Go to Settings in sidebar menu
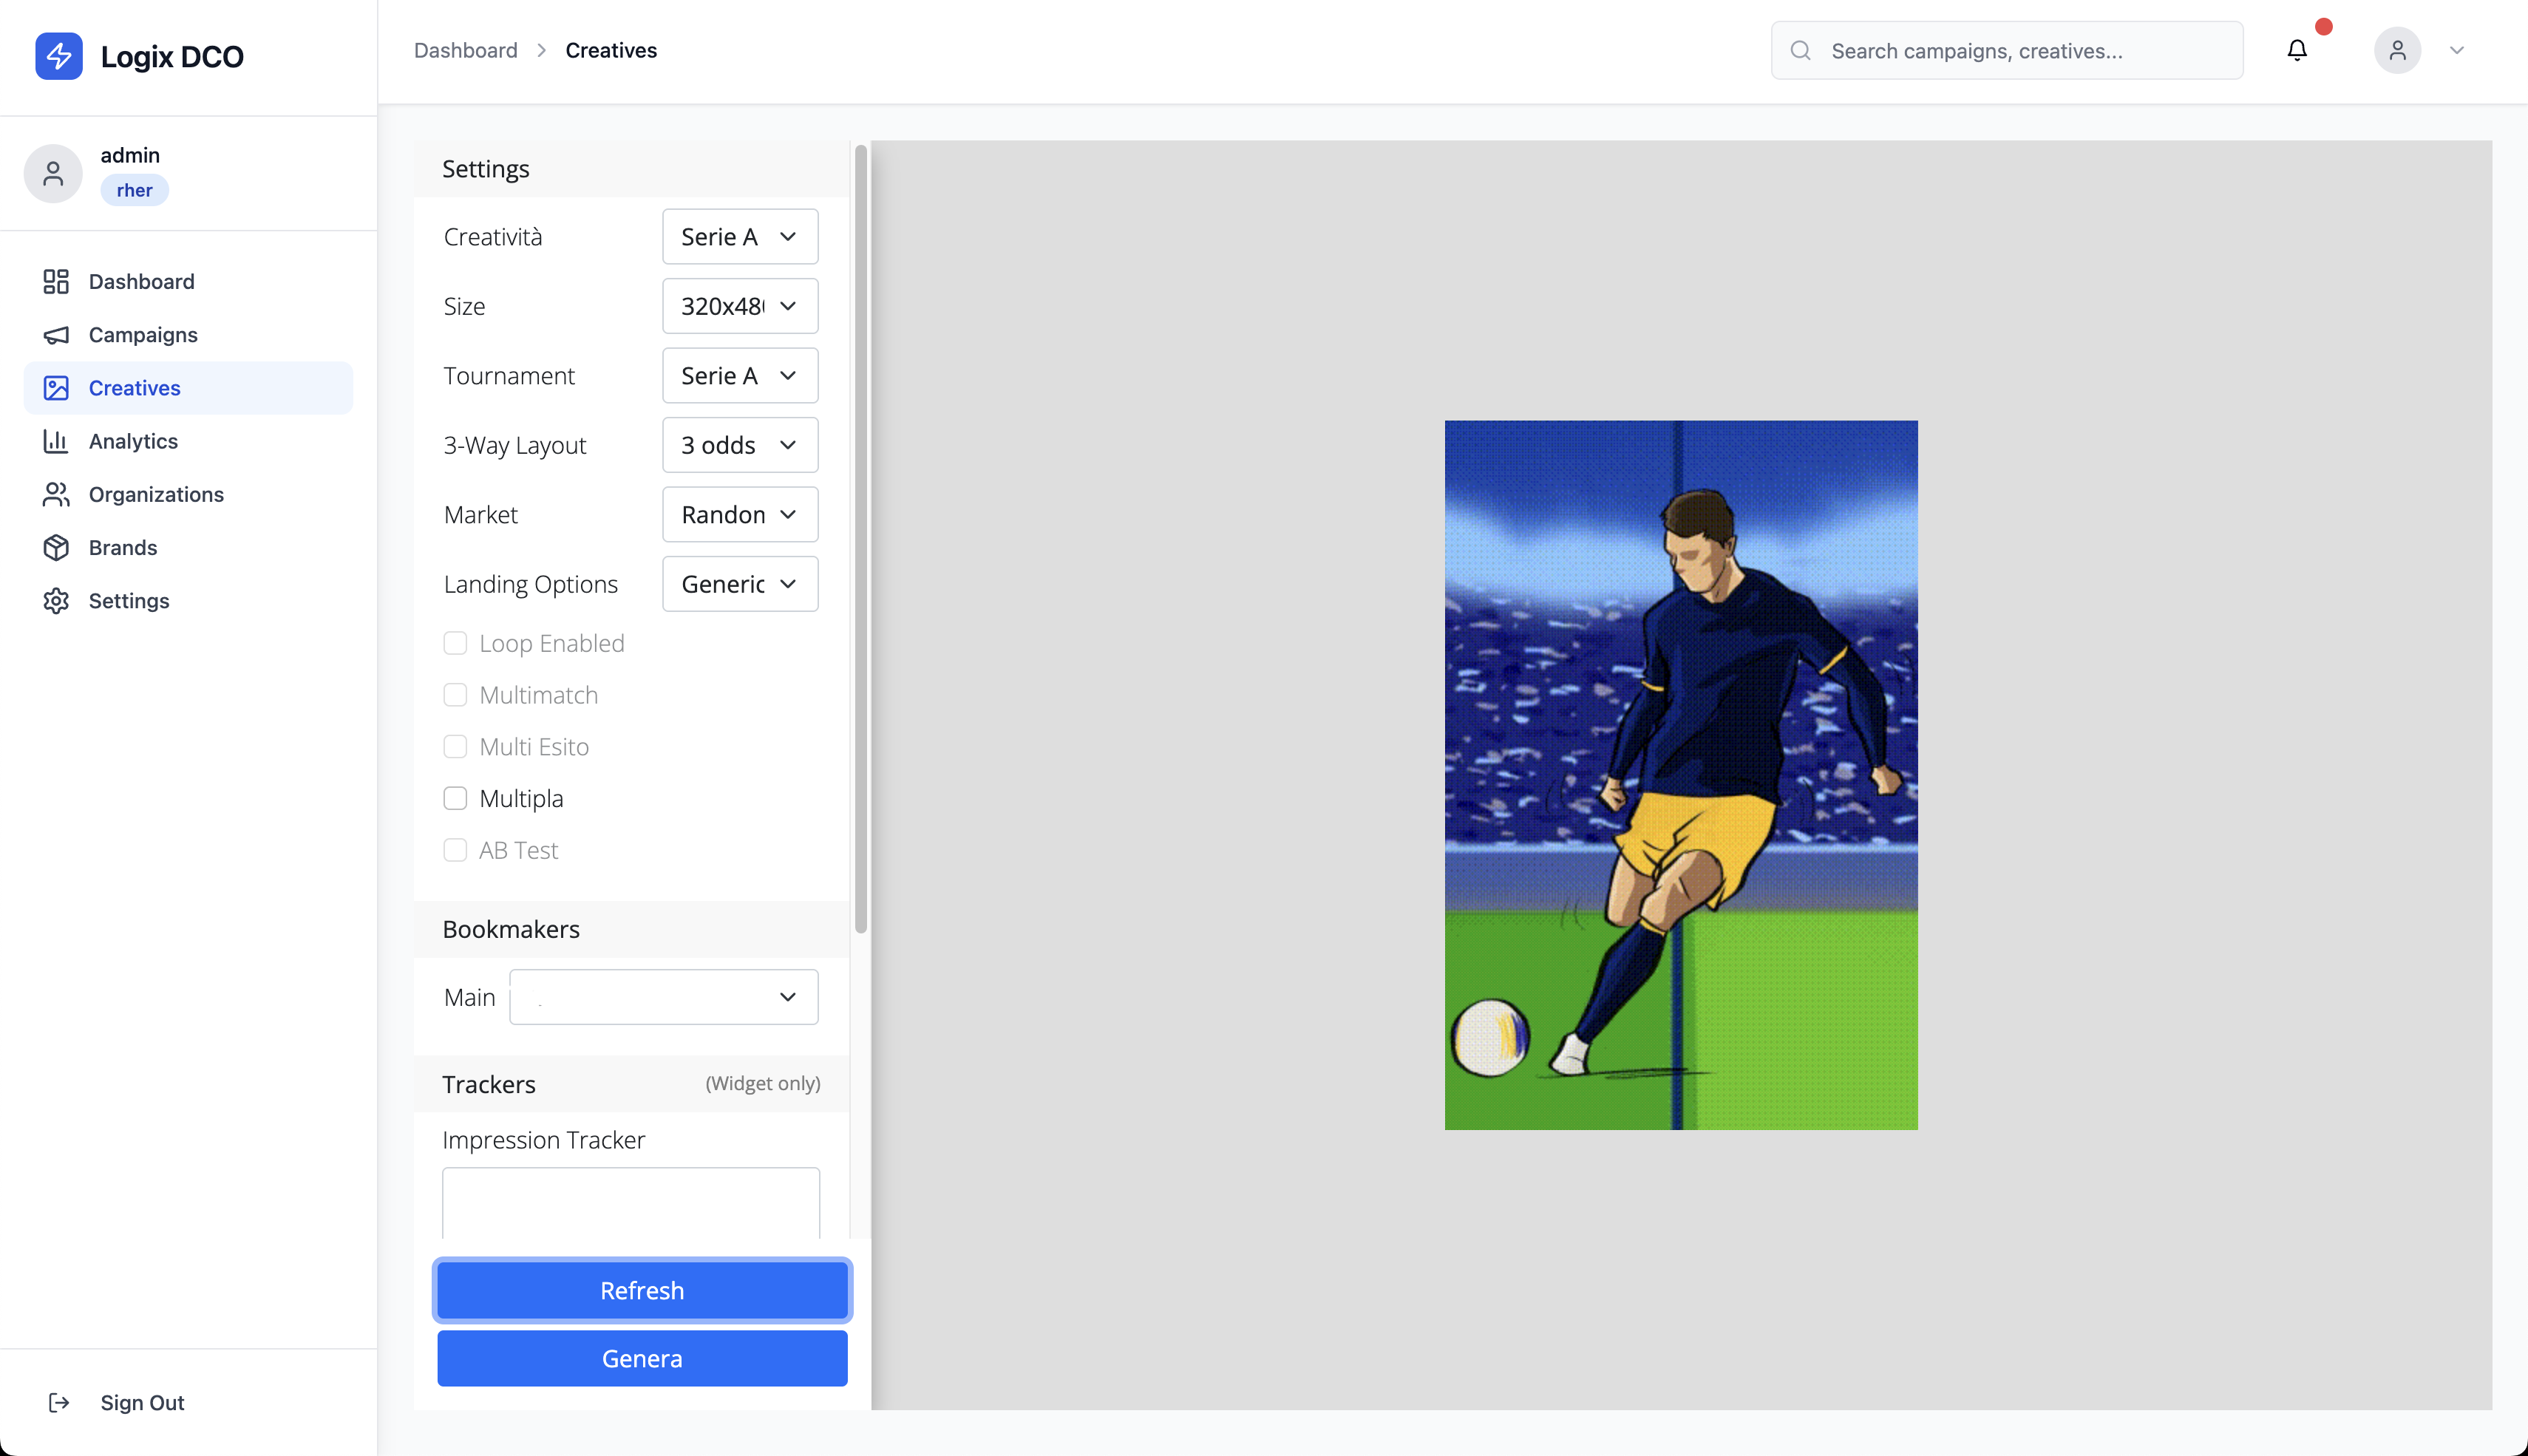 tap(128, 601)
